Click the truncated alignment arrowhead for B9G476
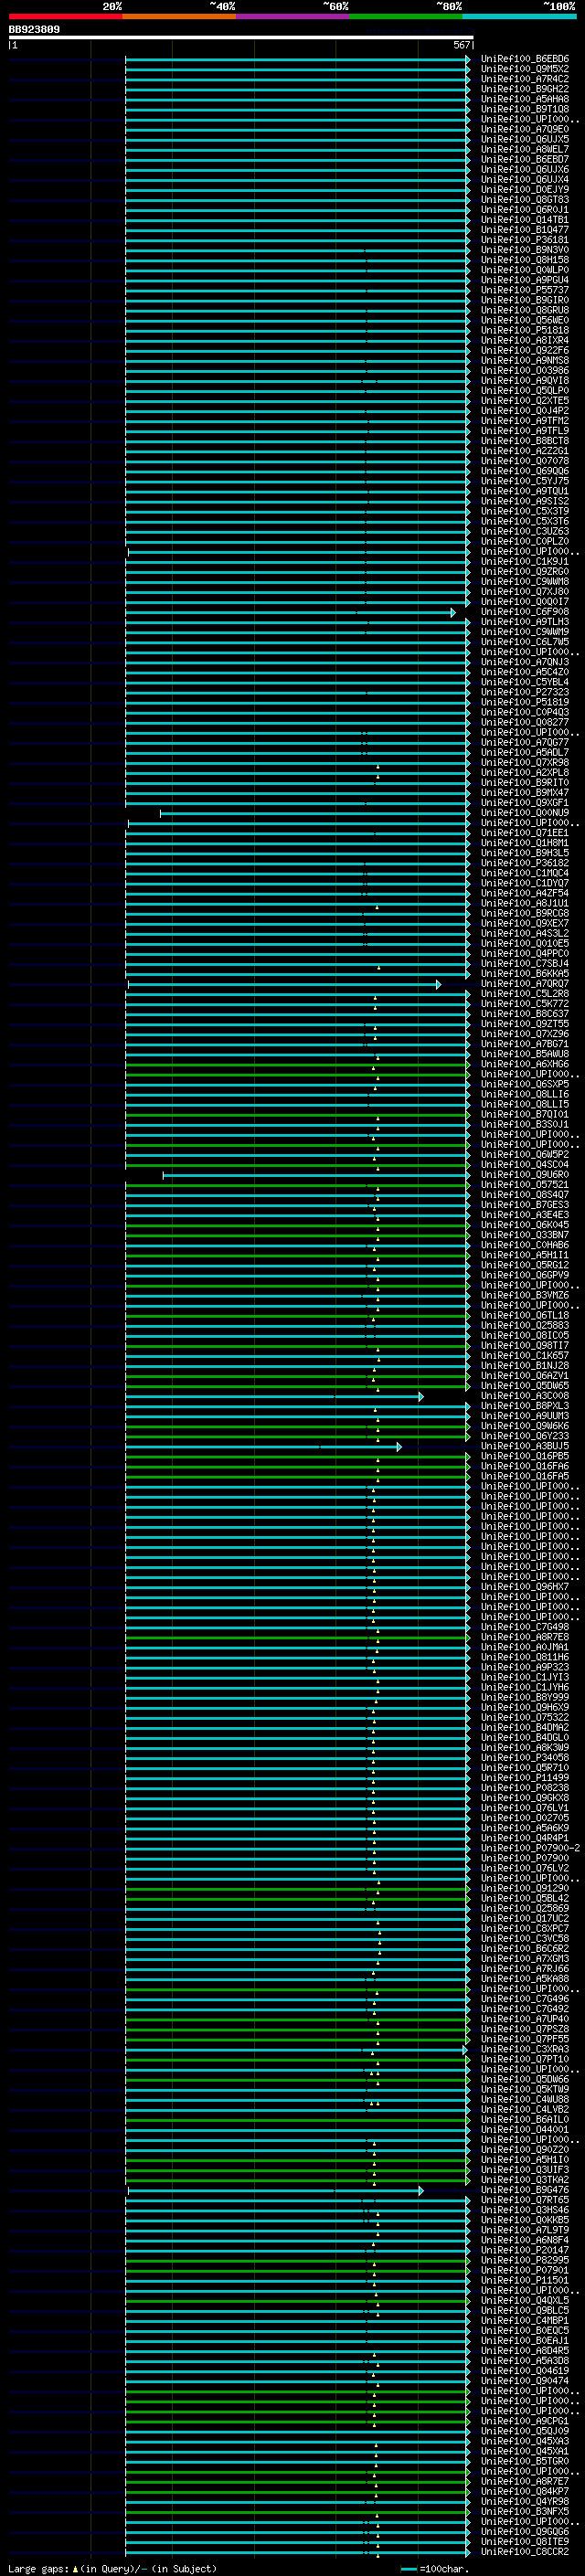 pos(421,2190)
